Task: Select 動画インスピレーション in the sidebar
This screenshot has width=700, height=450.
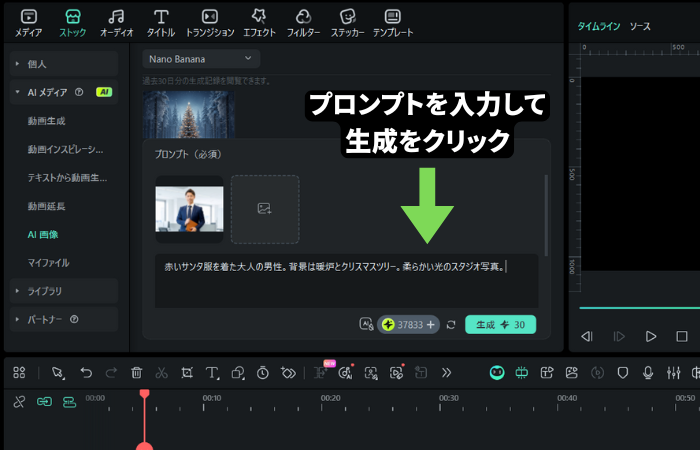Action: [x=65, y=149]
